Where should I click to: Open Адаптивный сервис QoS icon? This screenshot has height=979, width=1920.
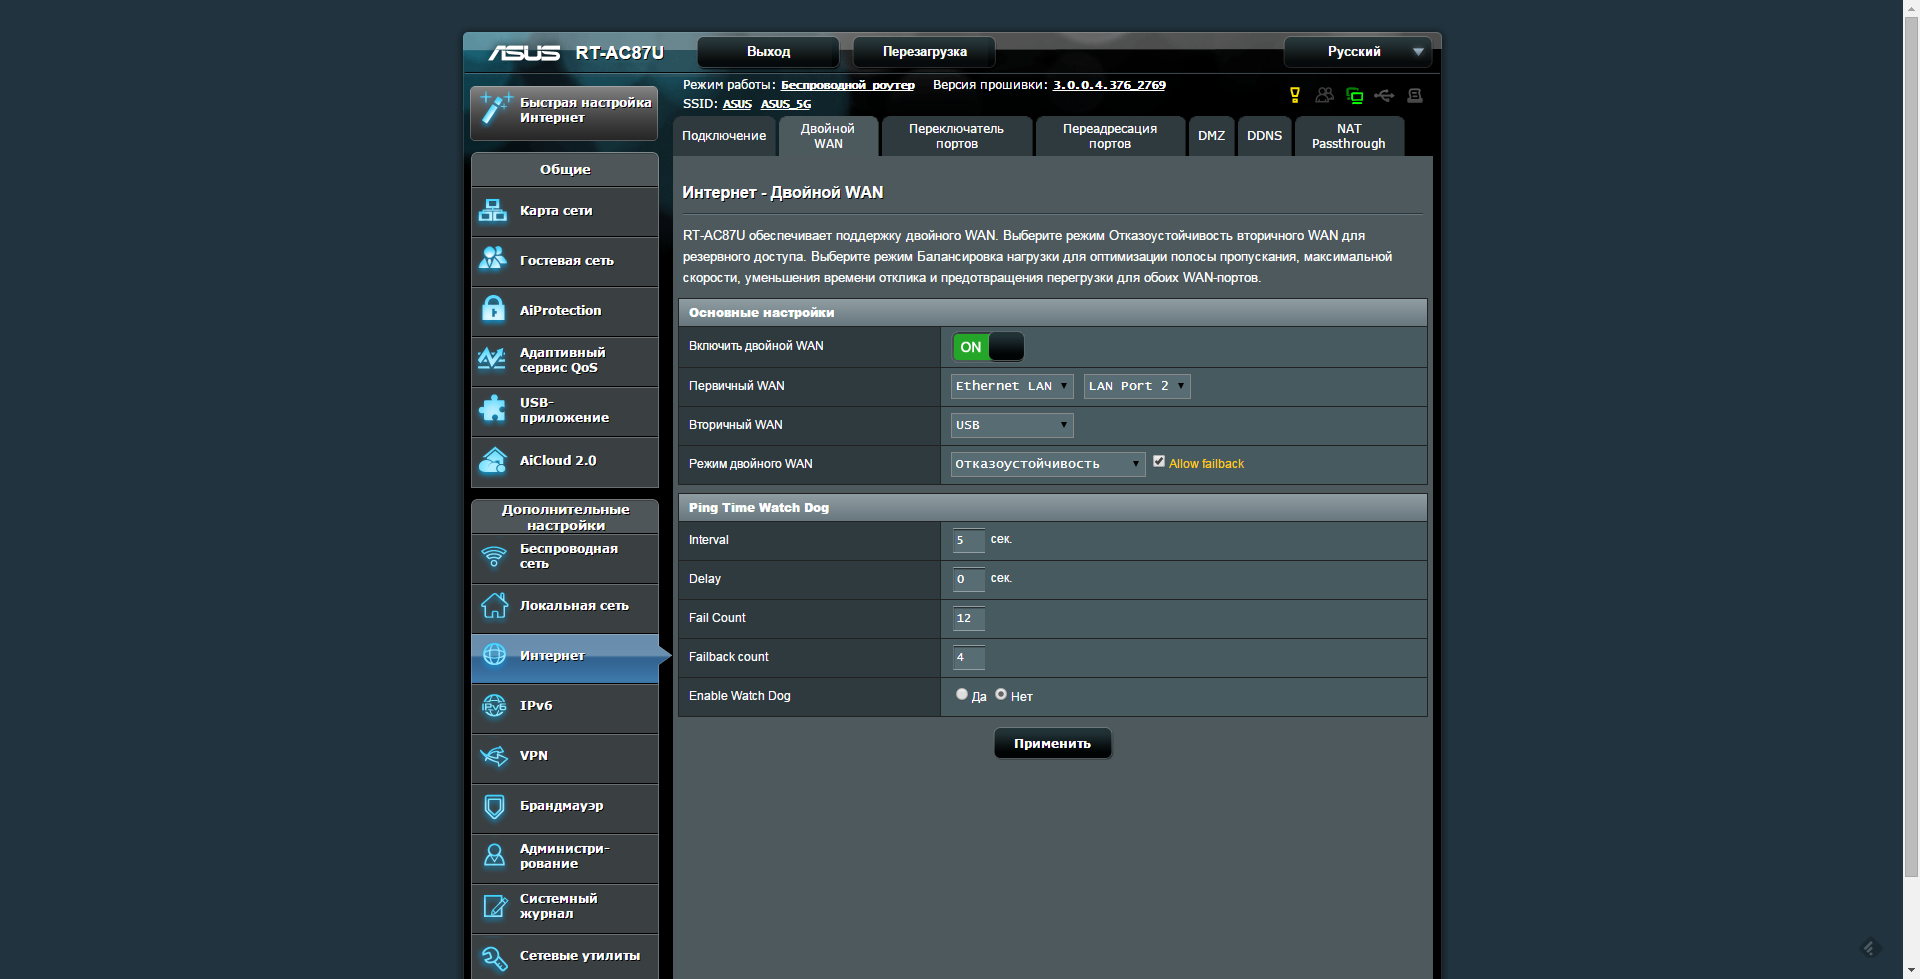click(x=492, y=359)
